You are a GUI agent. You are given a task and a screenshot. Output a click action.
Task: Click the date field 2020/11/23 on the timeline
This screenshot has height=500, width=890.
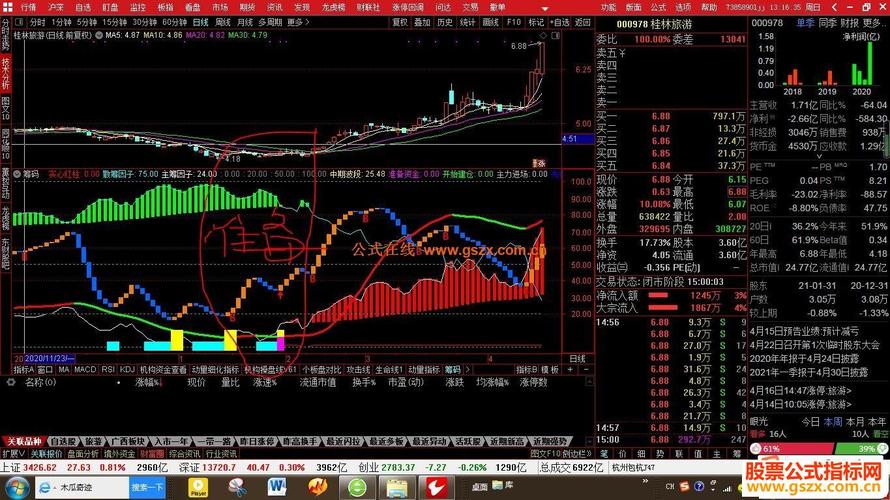coord(49,359)
